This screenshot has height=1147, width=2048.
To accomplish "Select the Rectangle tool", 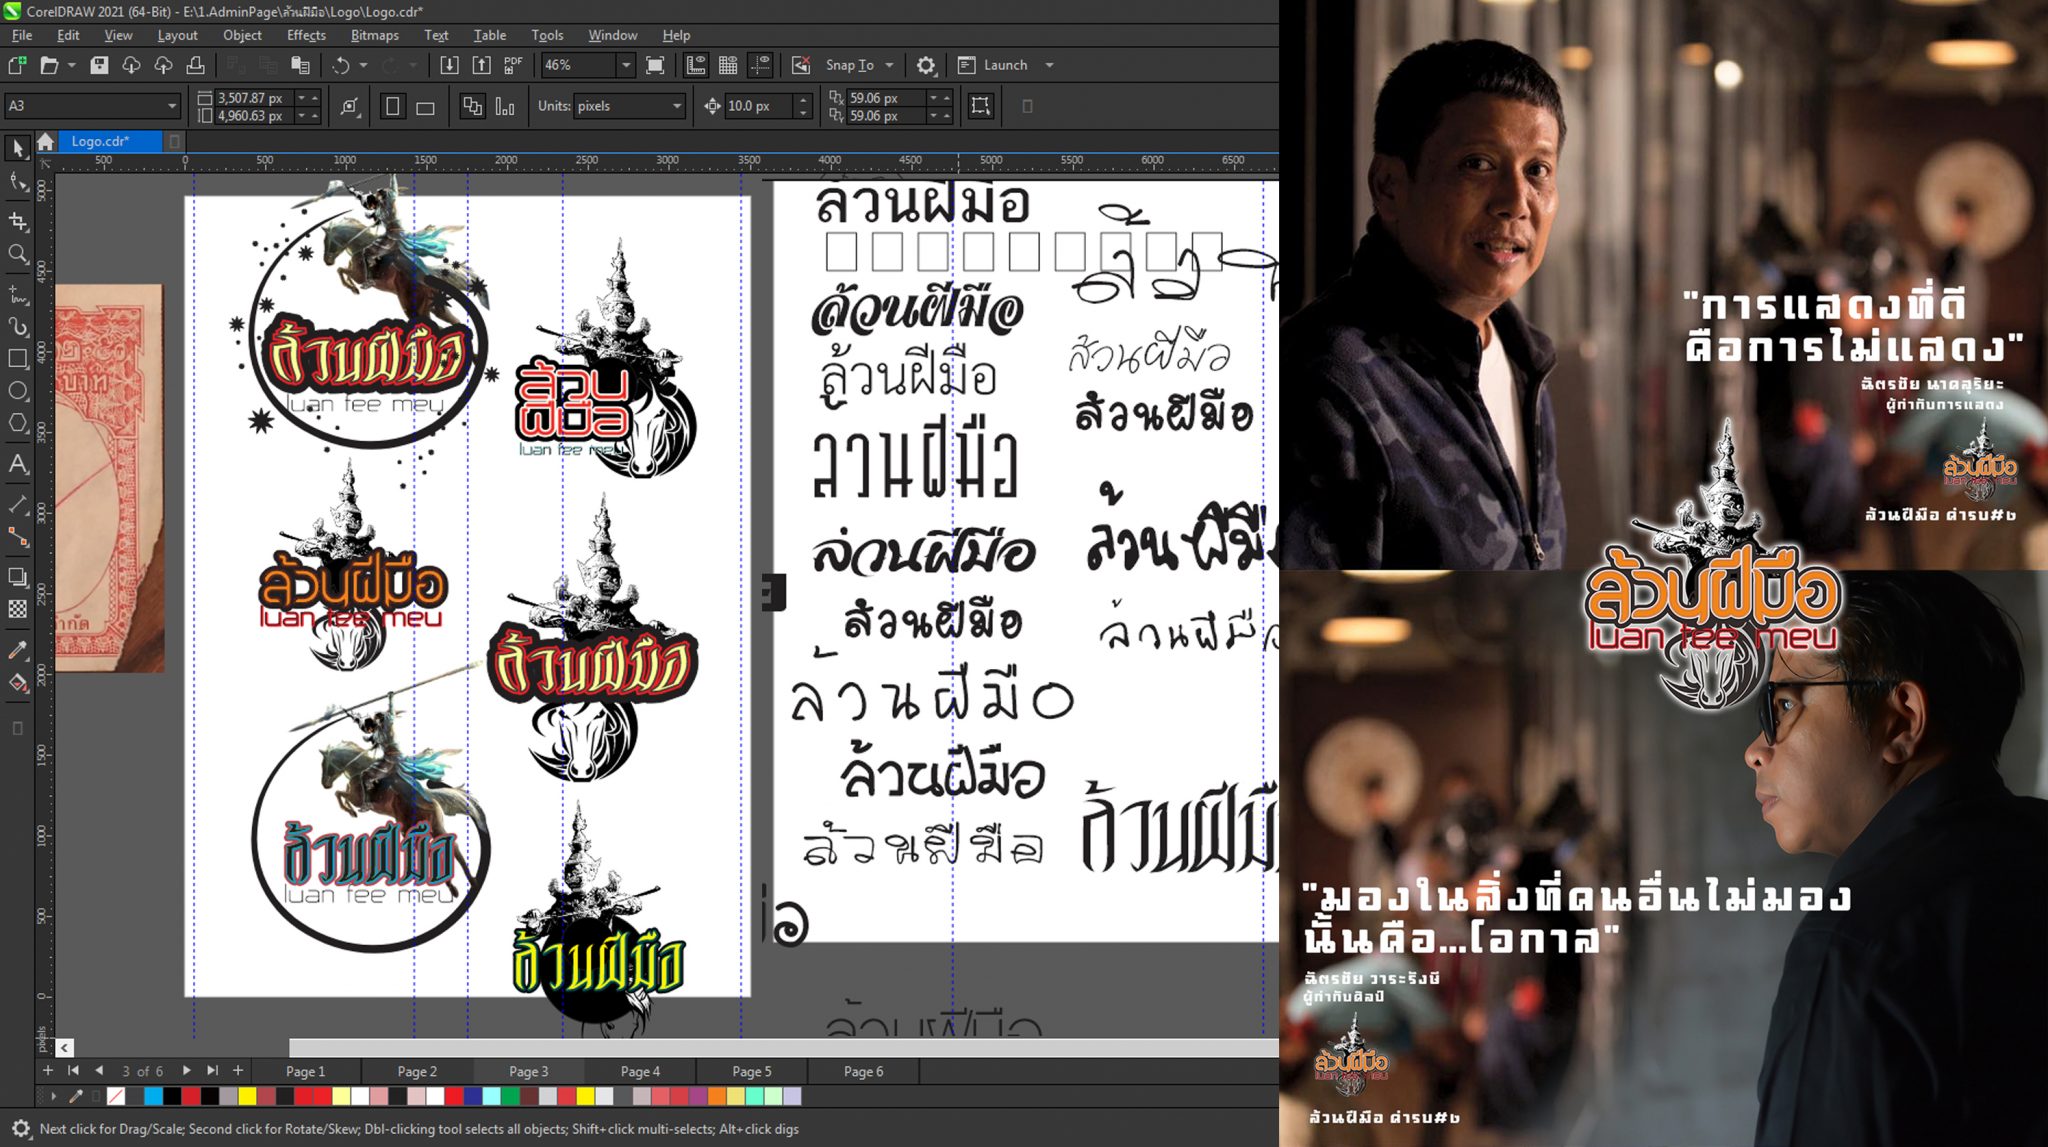I will pyautogui.click(x=17, y=358).
